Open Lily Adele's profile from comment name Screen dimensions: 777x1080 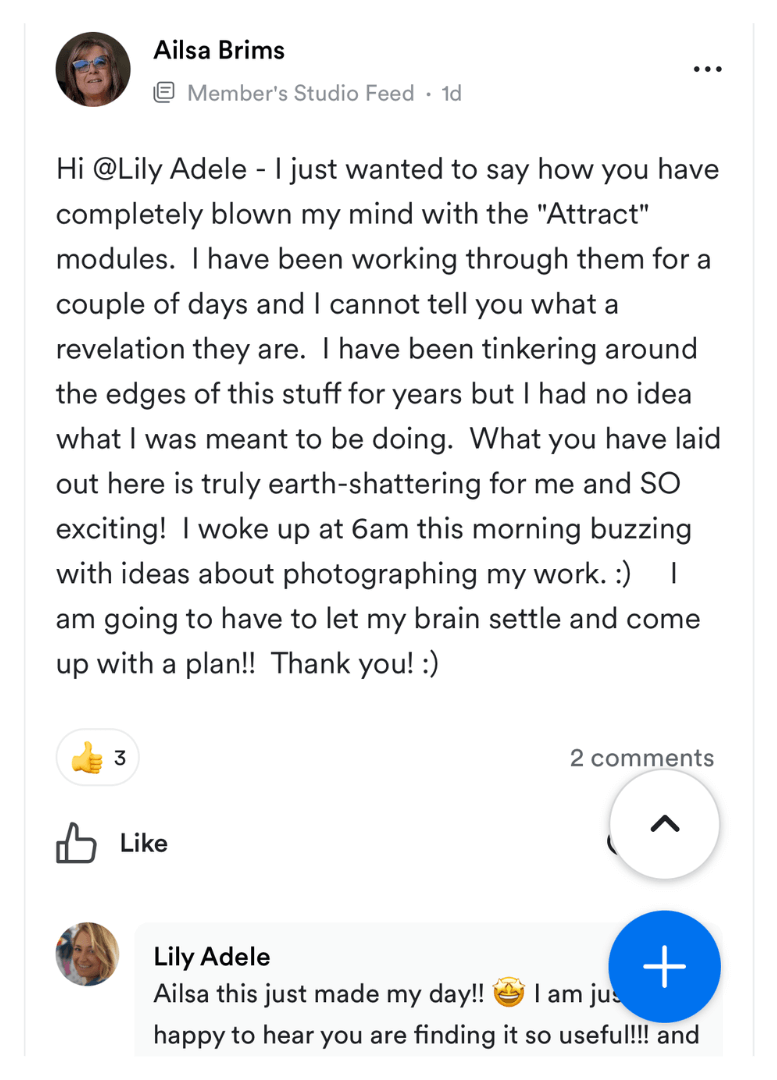pos(212,957)
